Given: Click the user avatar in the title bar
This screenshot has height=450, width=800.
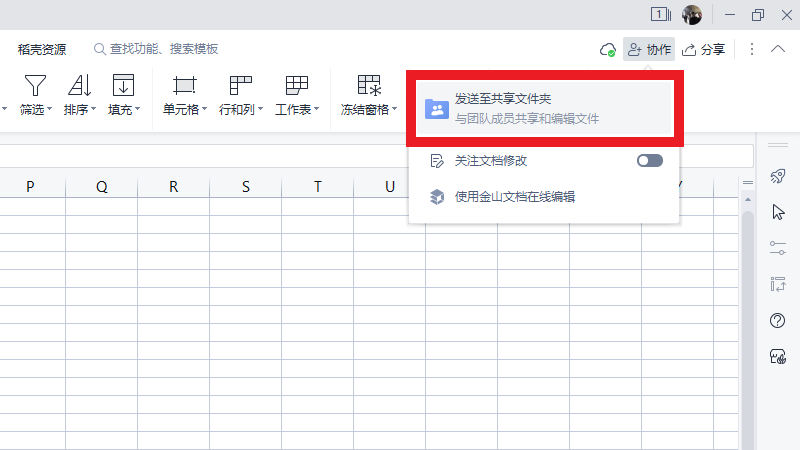Looking at the screenshot, I should [x=692, y=15].
